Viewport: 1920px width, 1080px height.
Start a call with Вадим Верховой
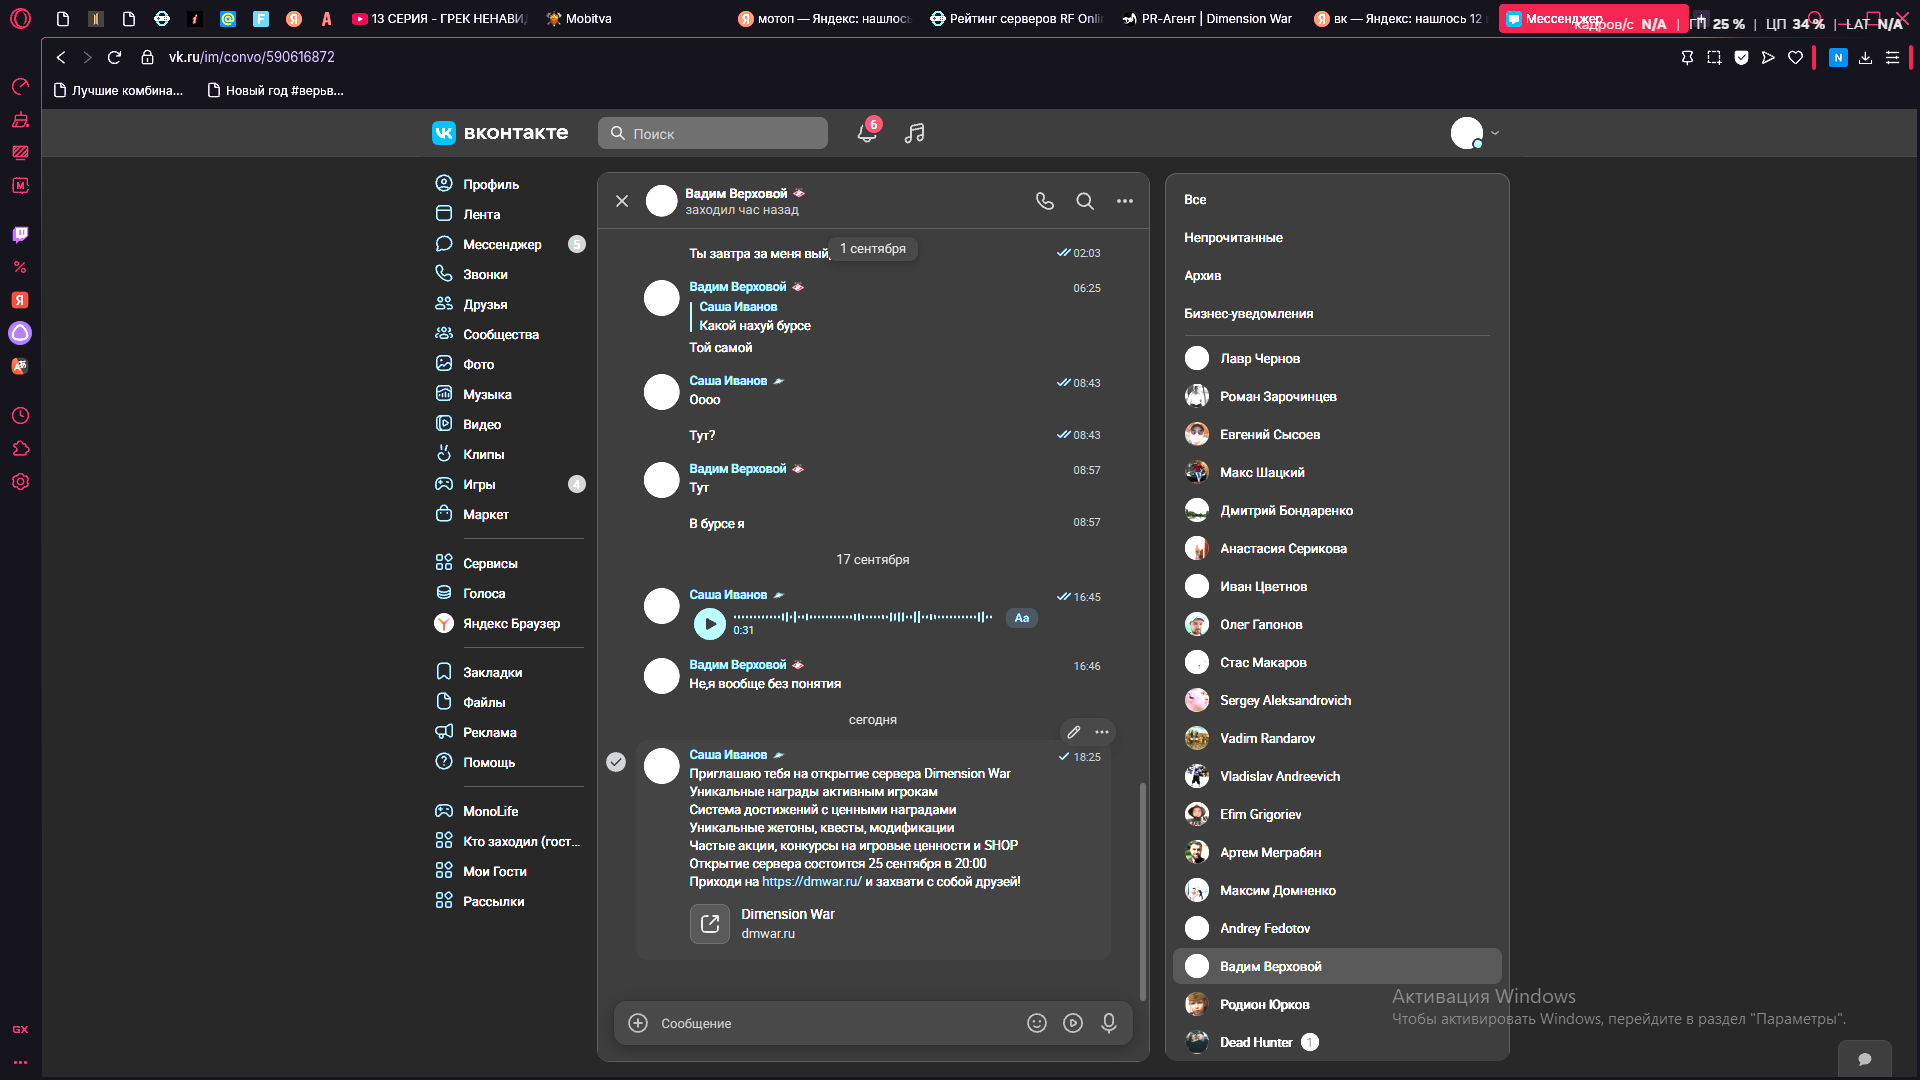click(1045, 201)
